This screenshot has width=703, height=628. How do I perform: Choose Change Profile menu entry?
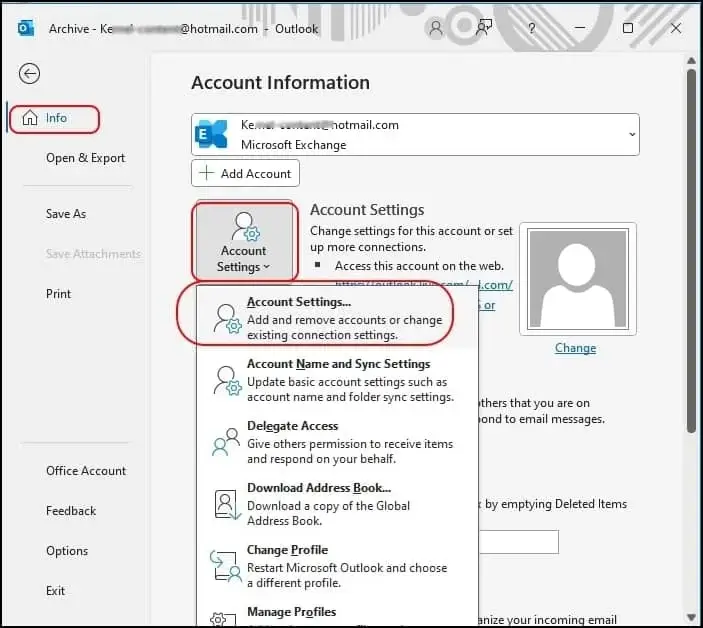[x=337, y=566]
